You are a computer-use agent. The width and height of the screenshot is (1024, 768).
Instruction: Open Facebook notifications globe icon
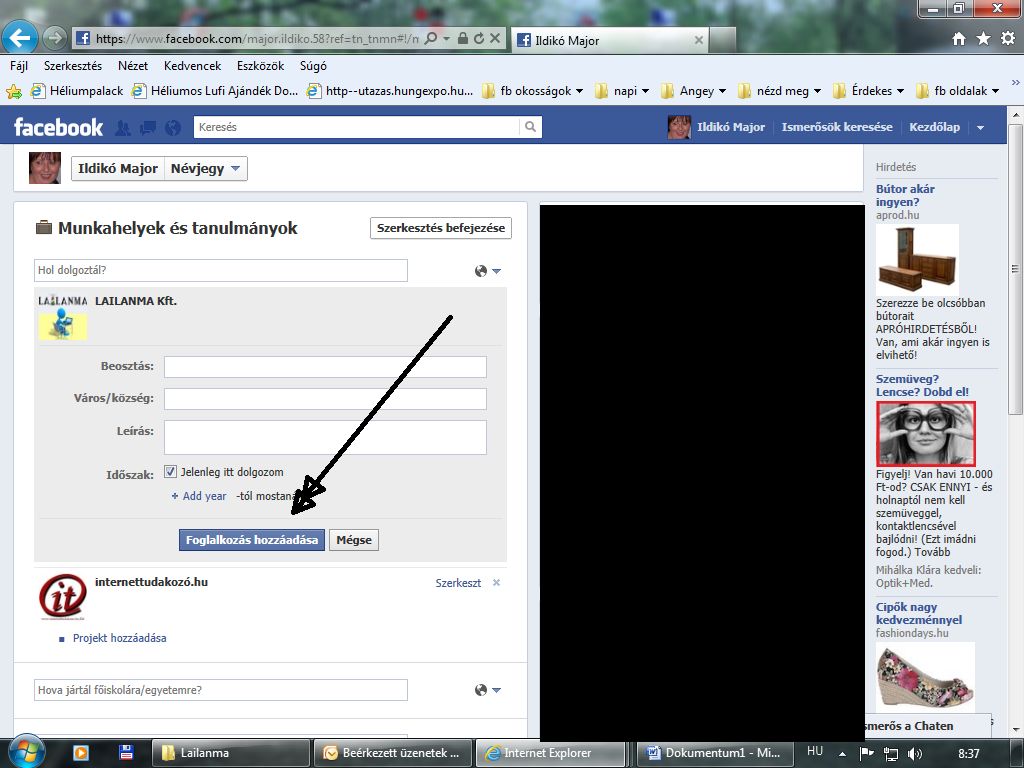pos(172,127)
